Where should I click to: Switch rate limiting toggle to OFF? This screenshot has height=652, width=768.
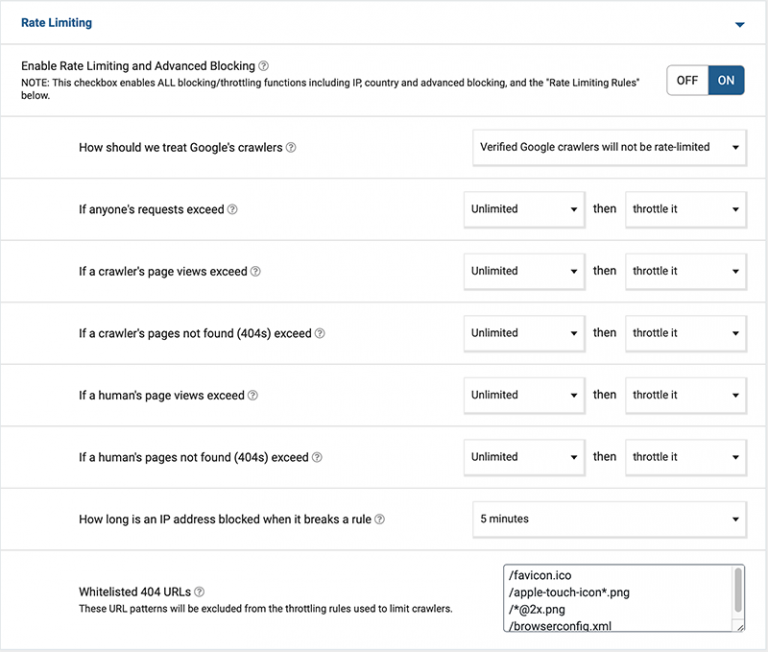tap(688, 80)
